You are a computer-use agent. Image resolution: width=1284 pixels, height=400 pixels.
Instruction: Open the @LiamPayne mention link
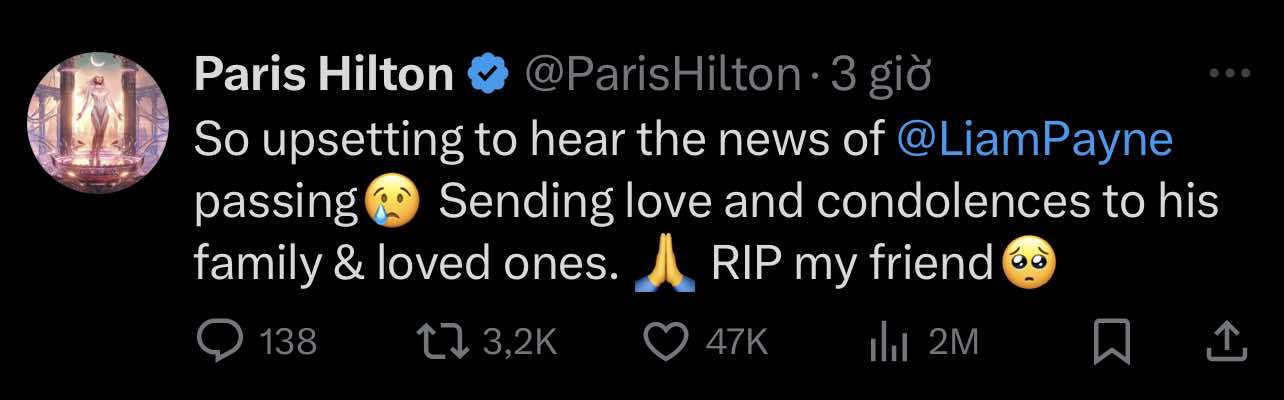pyautogui.click(x=1035, y=140)
